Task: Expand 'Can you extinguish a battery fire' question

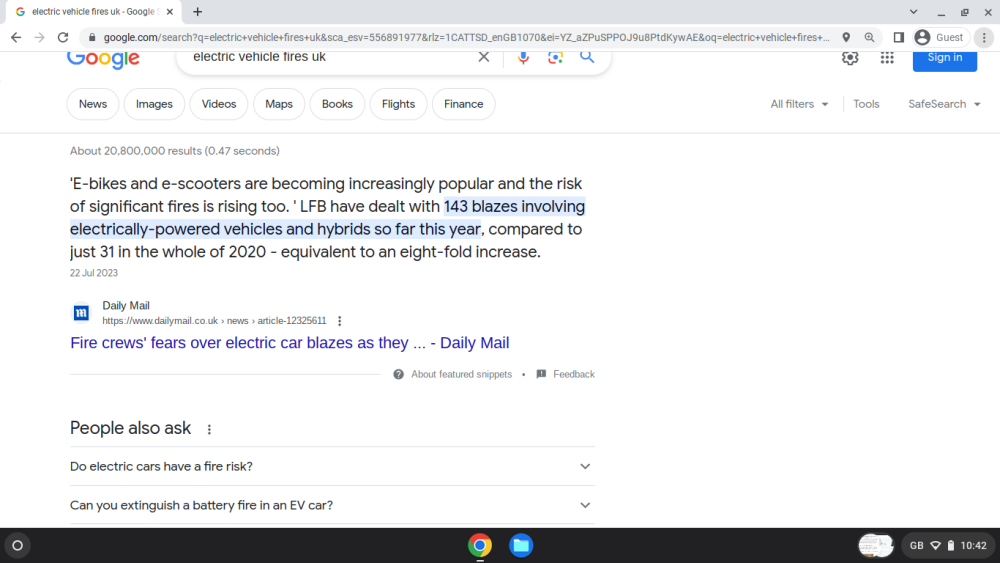Action: click(x=332, y=505)
